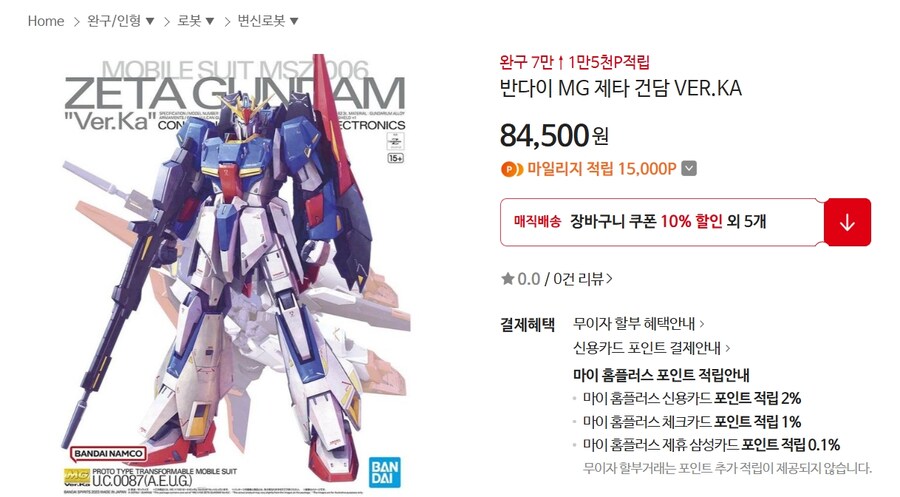Click the gray review star icon
Screen dimensions: 900x497
[x=507, y=279]
